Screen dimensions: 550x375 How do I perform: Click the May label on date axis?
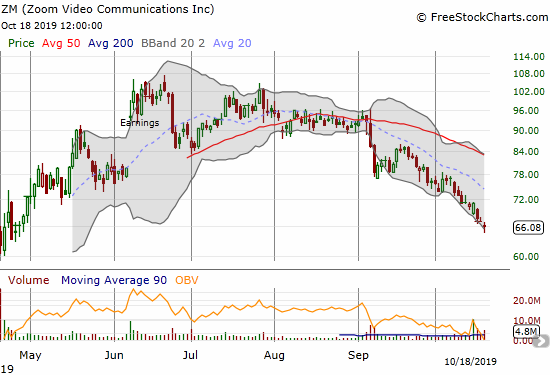pos(30,355)
